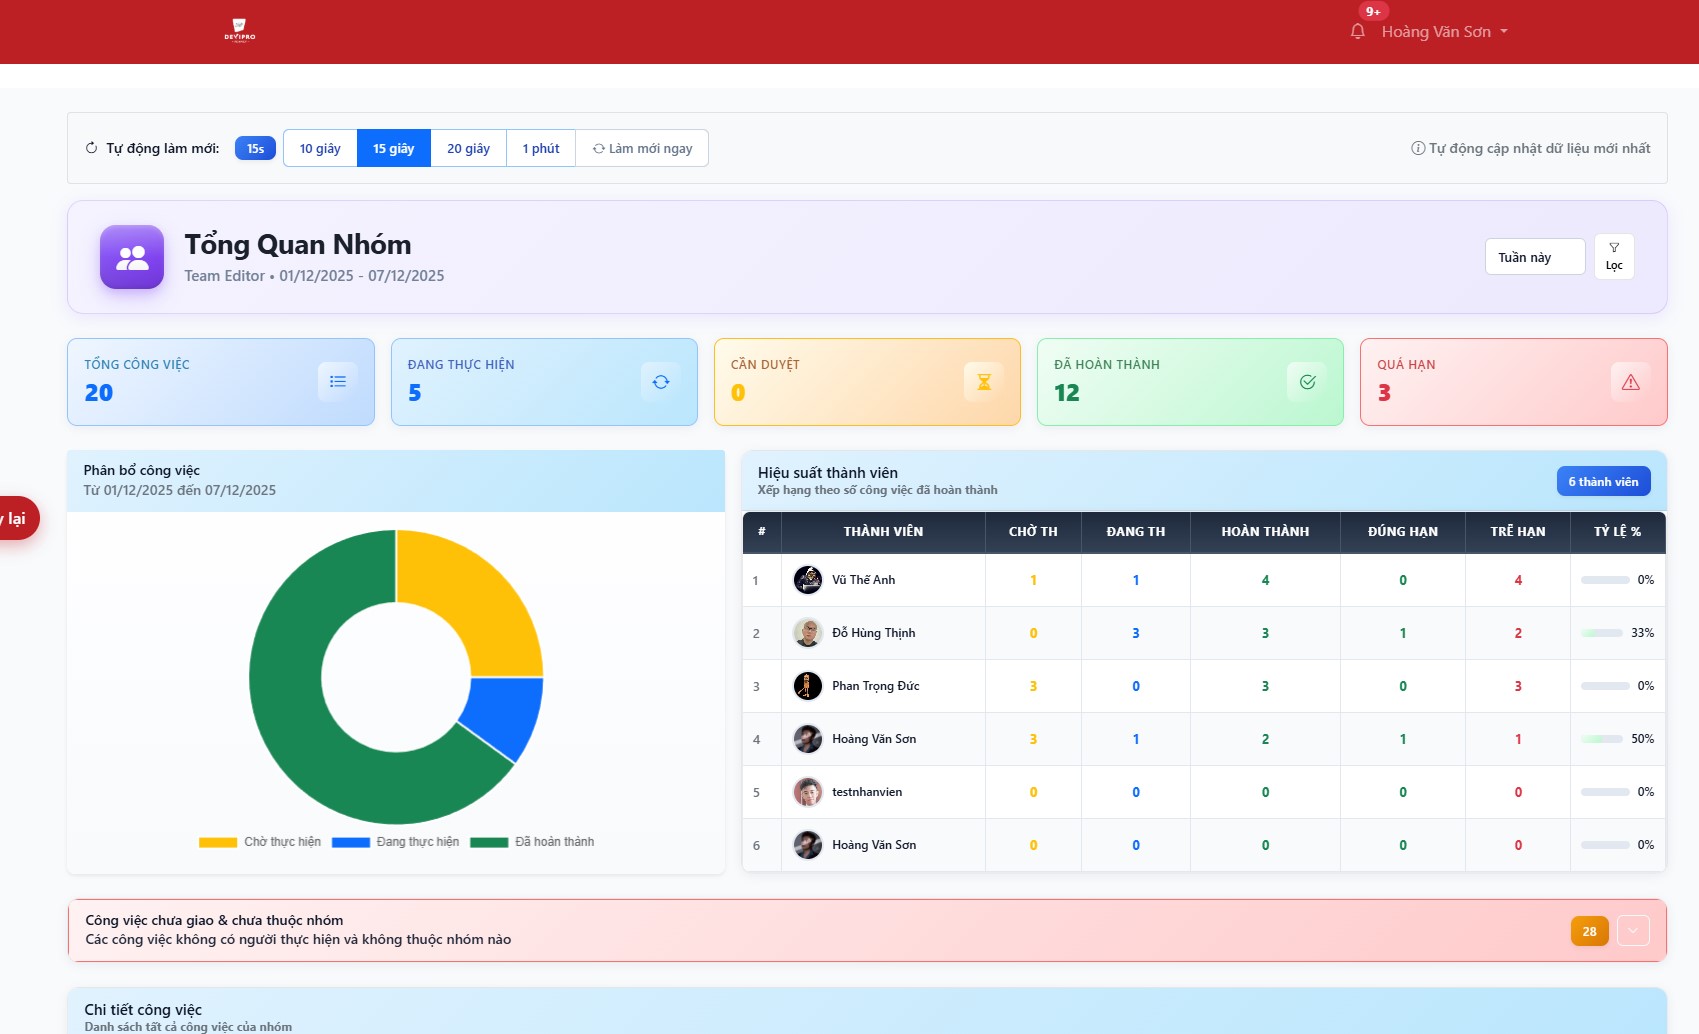Switch refresh interval to 1 phút

pyautogui.click(x=540, y=147)
